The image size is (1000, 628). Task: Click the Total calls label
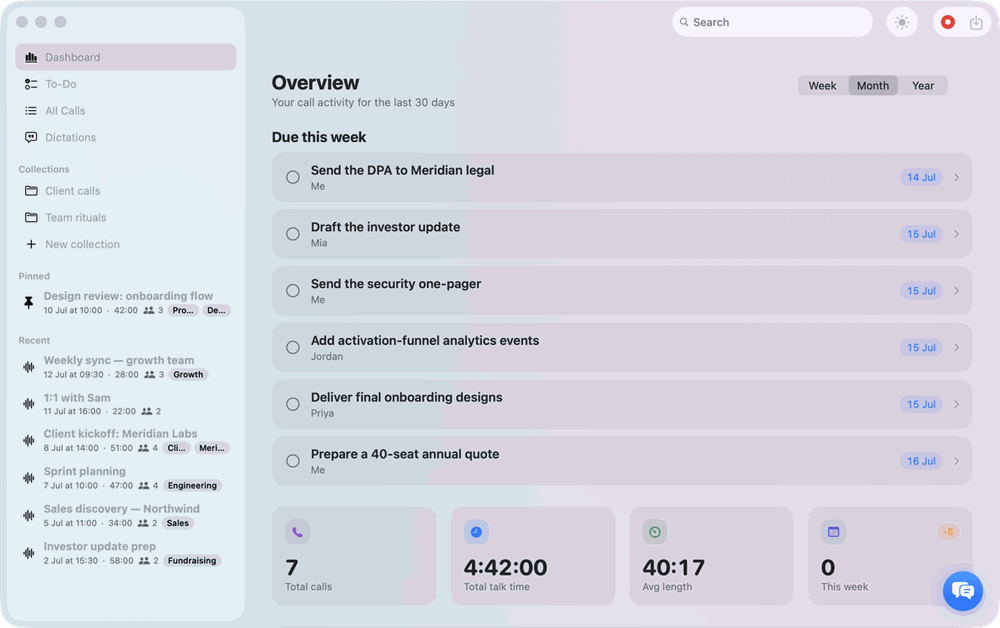point(309,587)
